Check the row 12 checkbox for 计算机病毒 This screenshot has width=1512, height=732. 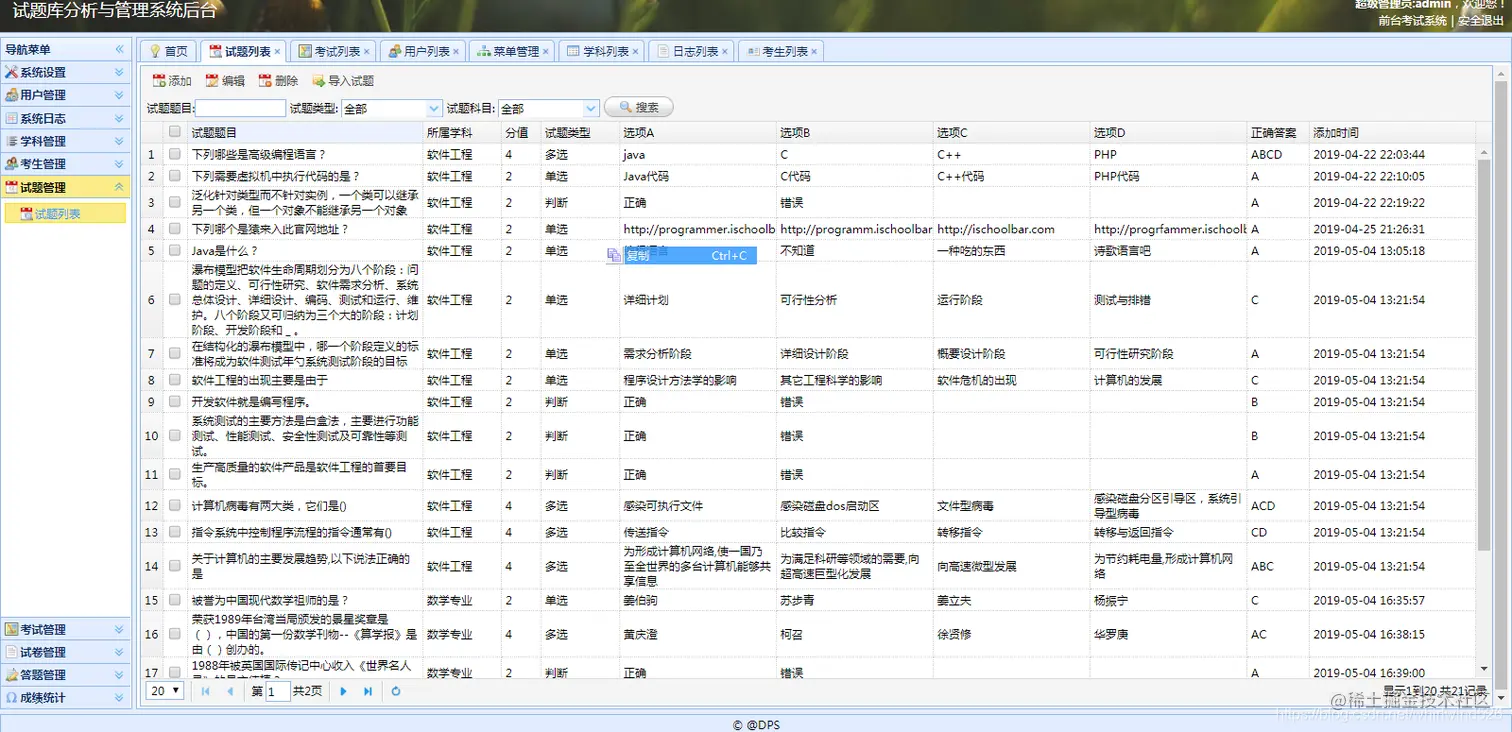coord(175,506)
